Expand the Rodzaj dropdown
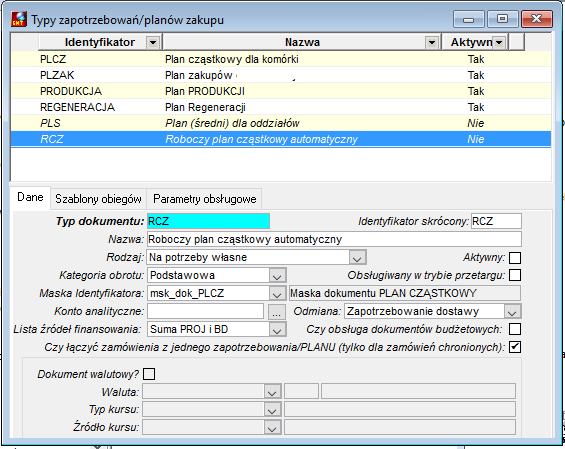This screenshot has height=449, width=565. (x=357, y=258)
